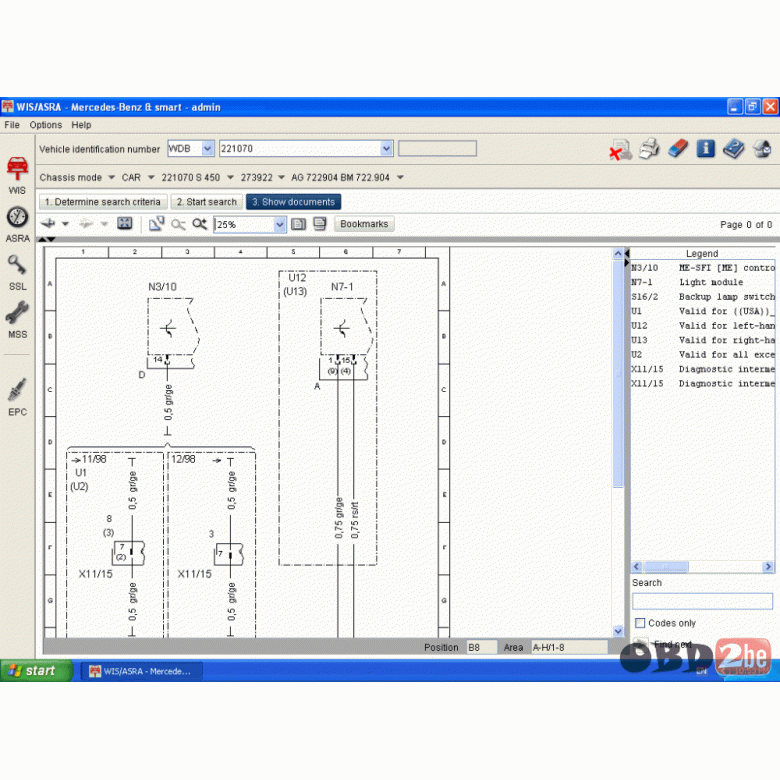Select the Show documents step
This screenshot has height=780, width=780.
pos(293,202)
